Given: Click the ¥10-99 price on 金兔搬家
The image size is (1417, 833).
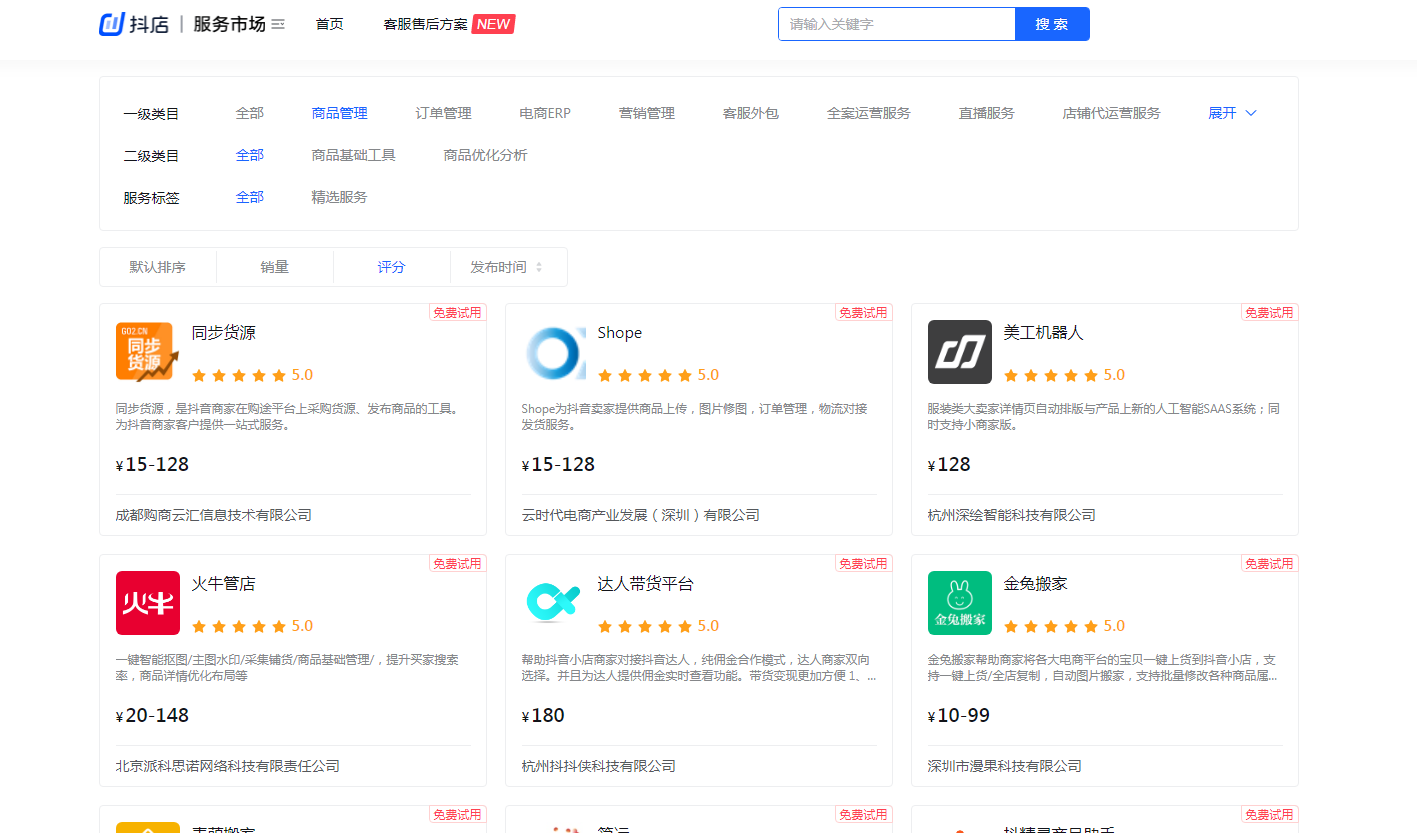Looking at the screenshot, I should click(959, 715).
